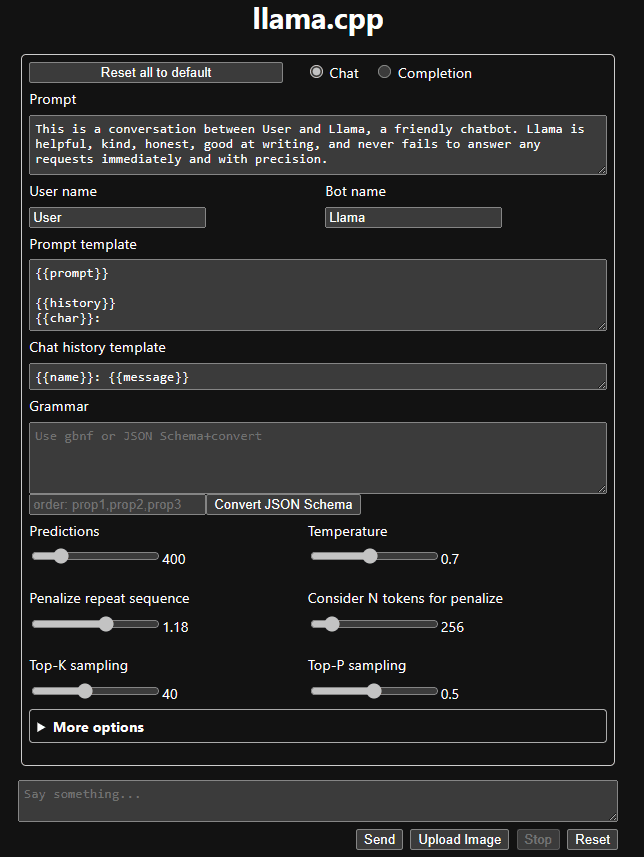Focus the Bot name field containing Llama
Screen dimensions: 644x857
coord(413,218)
